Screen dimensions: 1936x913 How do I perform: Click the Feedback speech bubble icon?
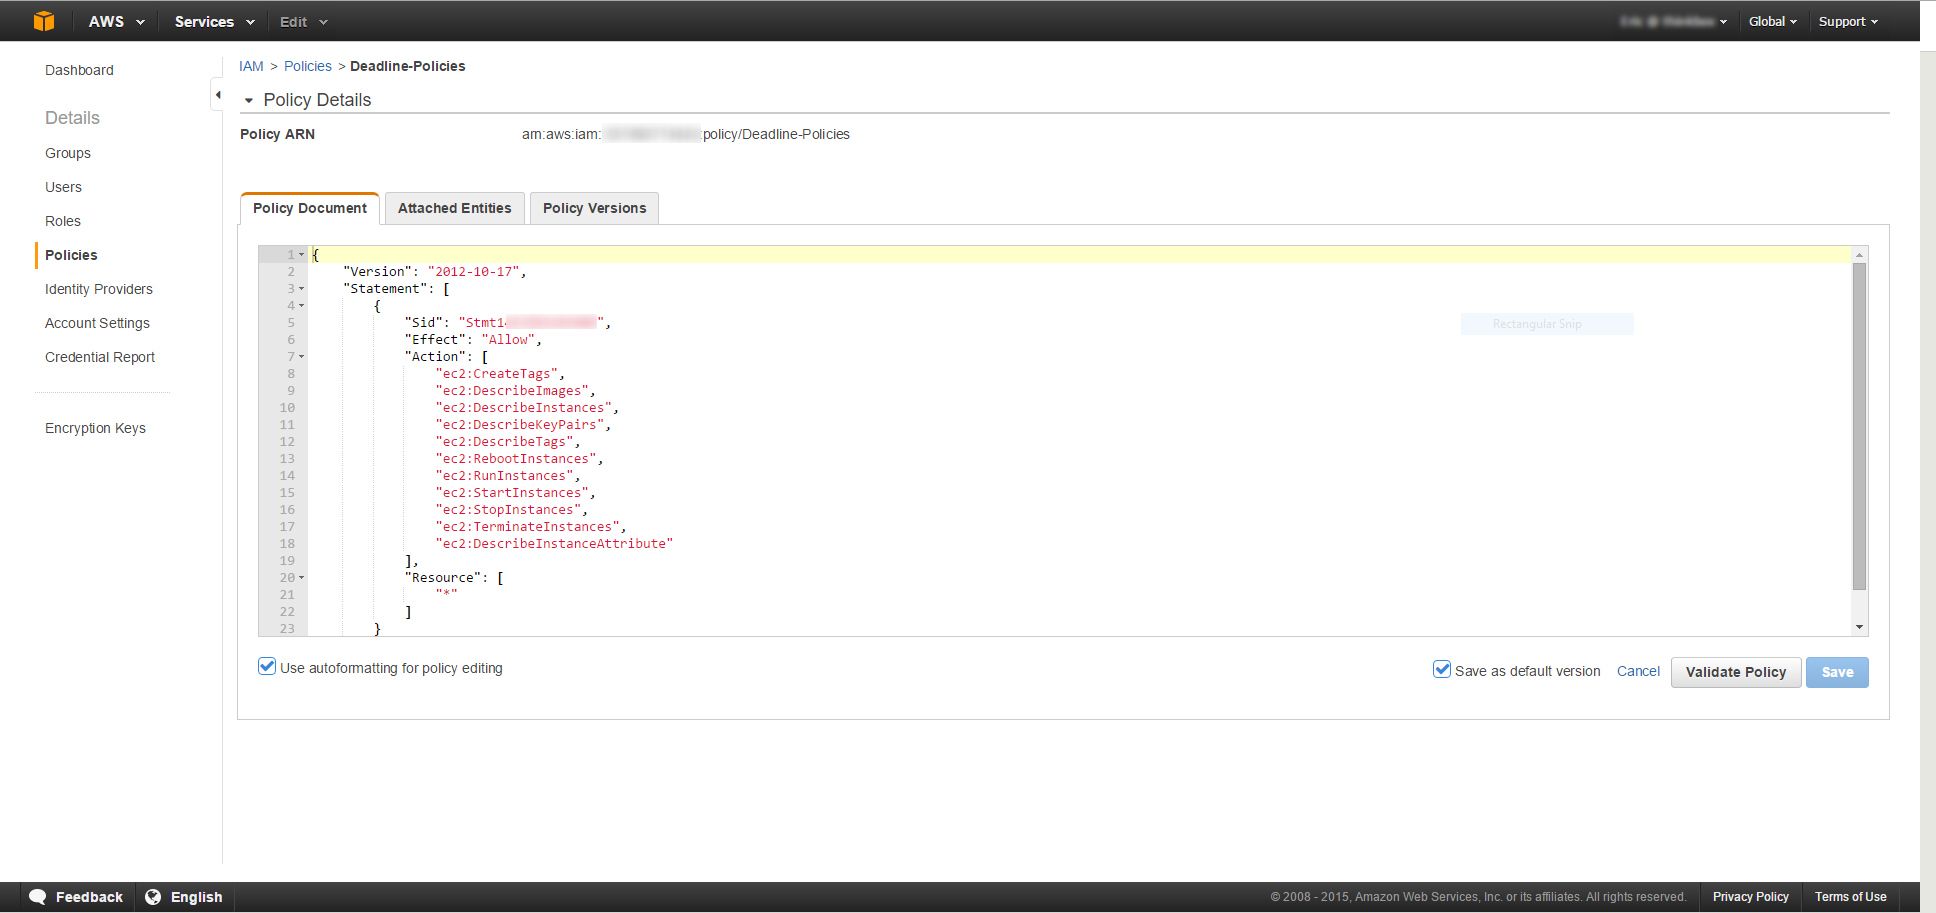click(x=38, y=897)
